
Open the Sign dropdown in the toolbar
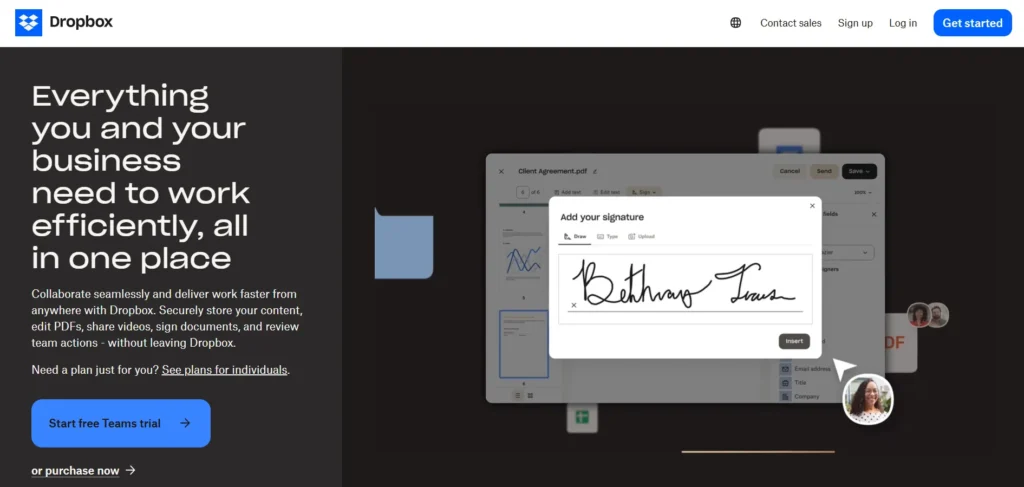pos(646,191)
